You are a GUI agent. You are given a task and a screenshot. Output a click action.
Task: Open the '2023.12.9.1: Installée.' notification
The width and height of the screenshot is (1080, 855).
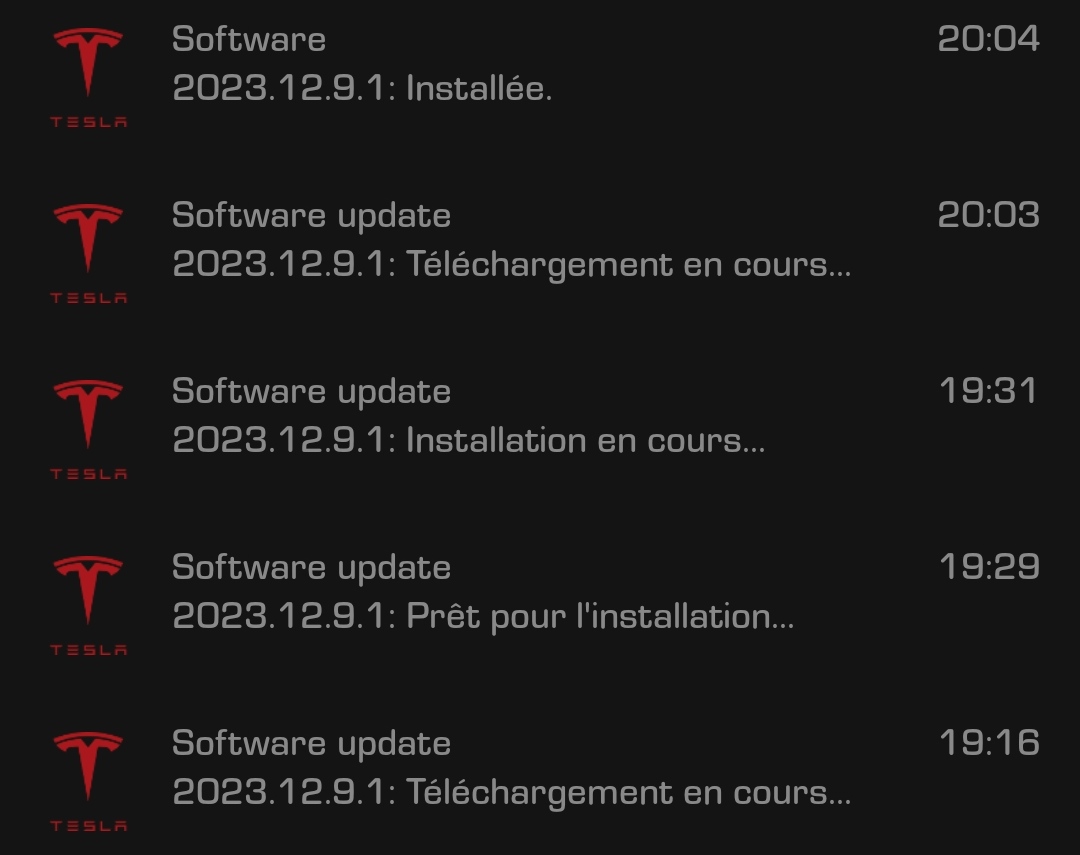coord(540,77)
